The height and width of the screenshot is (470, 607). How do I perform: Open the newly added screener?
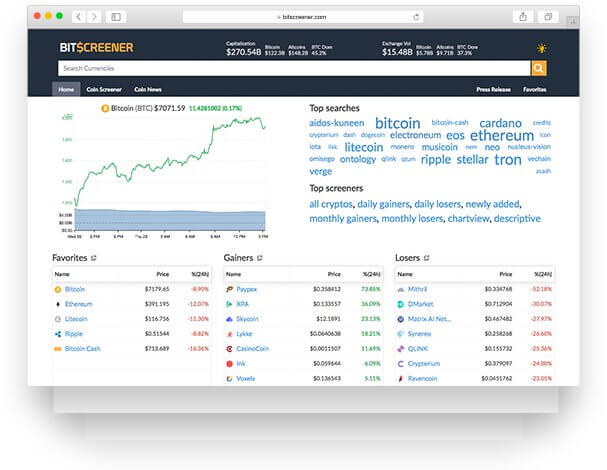[x=492, y=204]
